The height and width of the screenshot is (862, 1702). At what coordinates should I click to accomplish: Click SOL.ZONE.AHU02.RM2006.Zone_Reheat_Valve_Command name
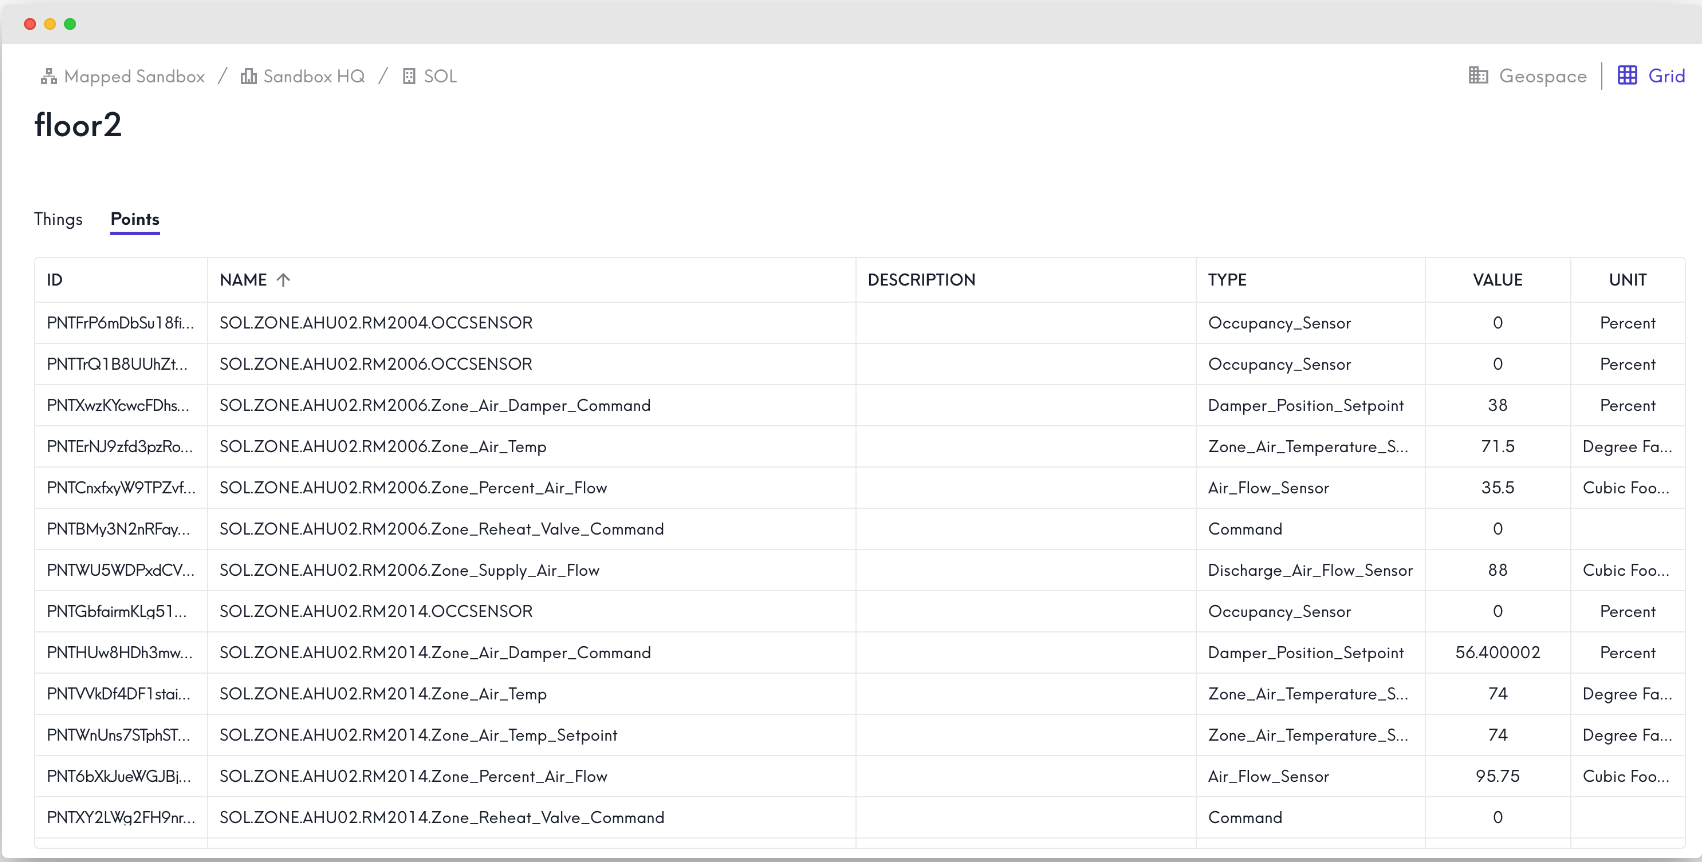442,529
